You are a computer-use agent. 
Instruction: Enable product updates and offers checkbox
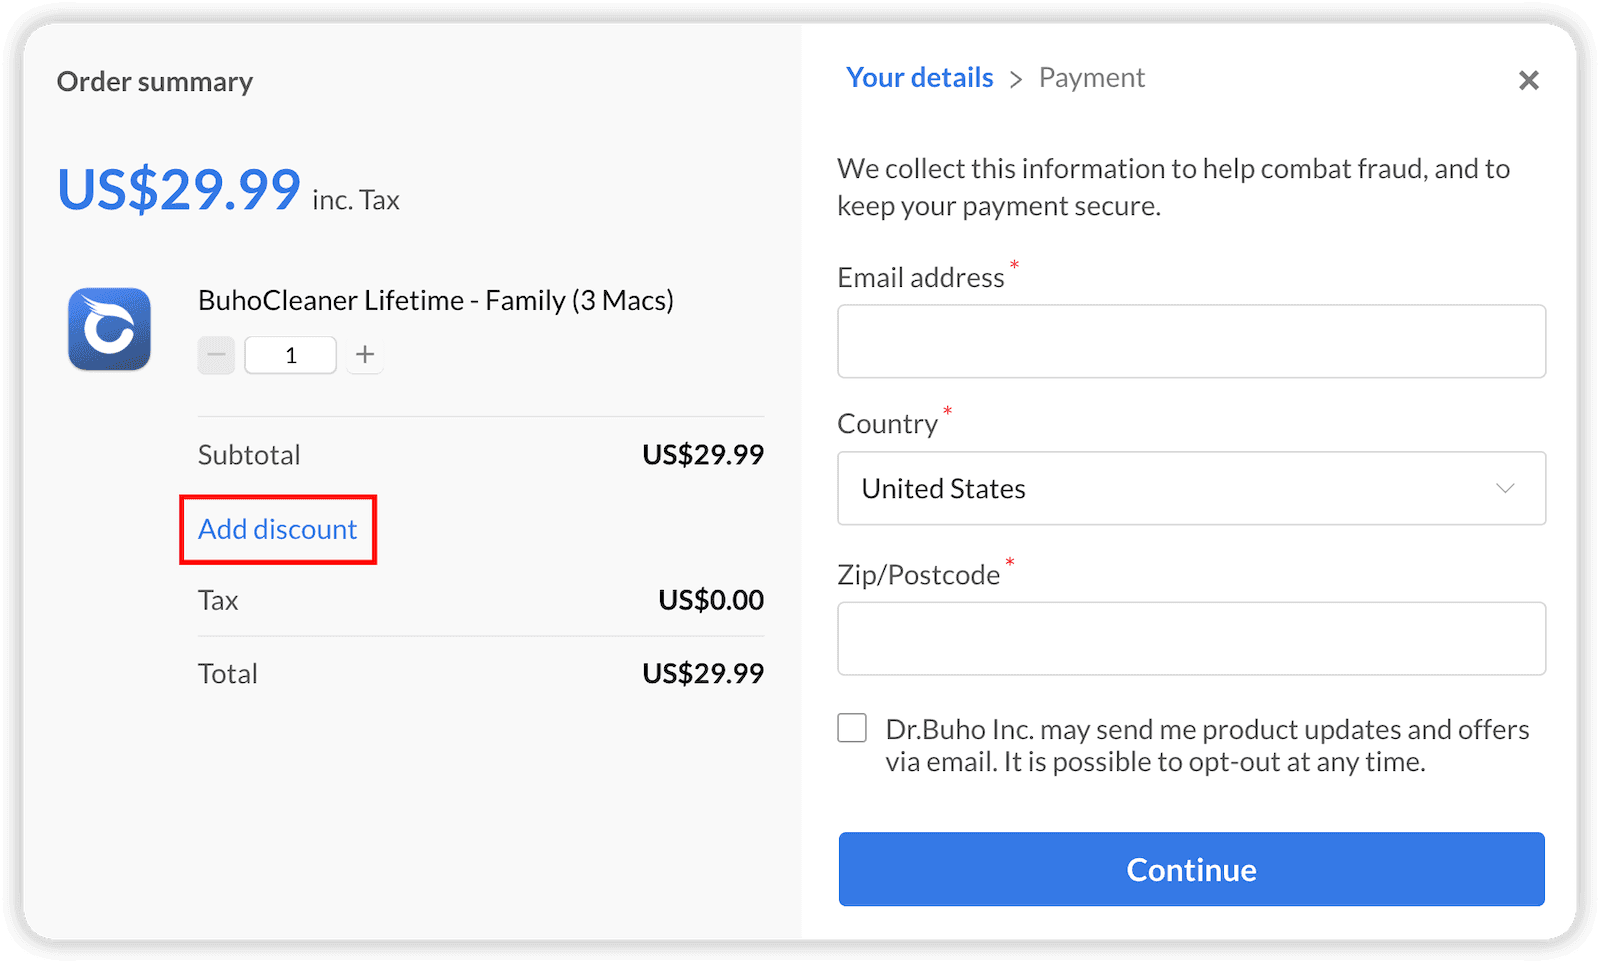tap(852, 728)
